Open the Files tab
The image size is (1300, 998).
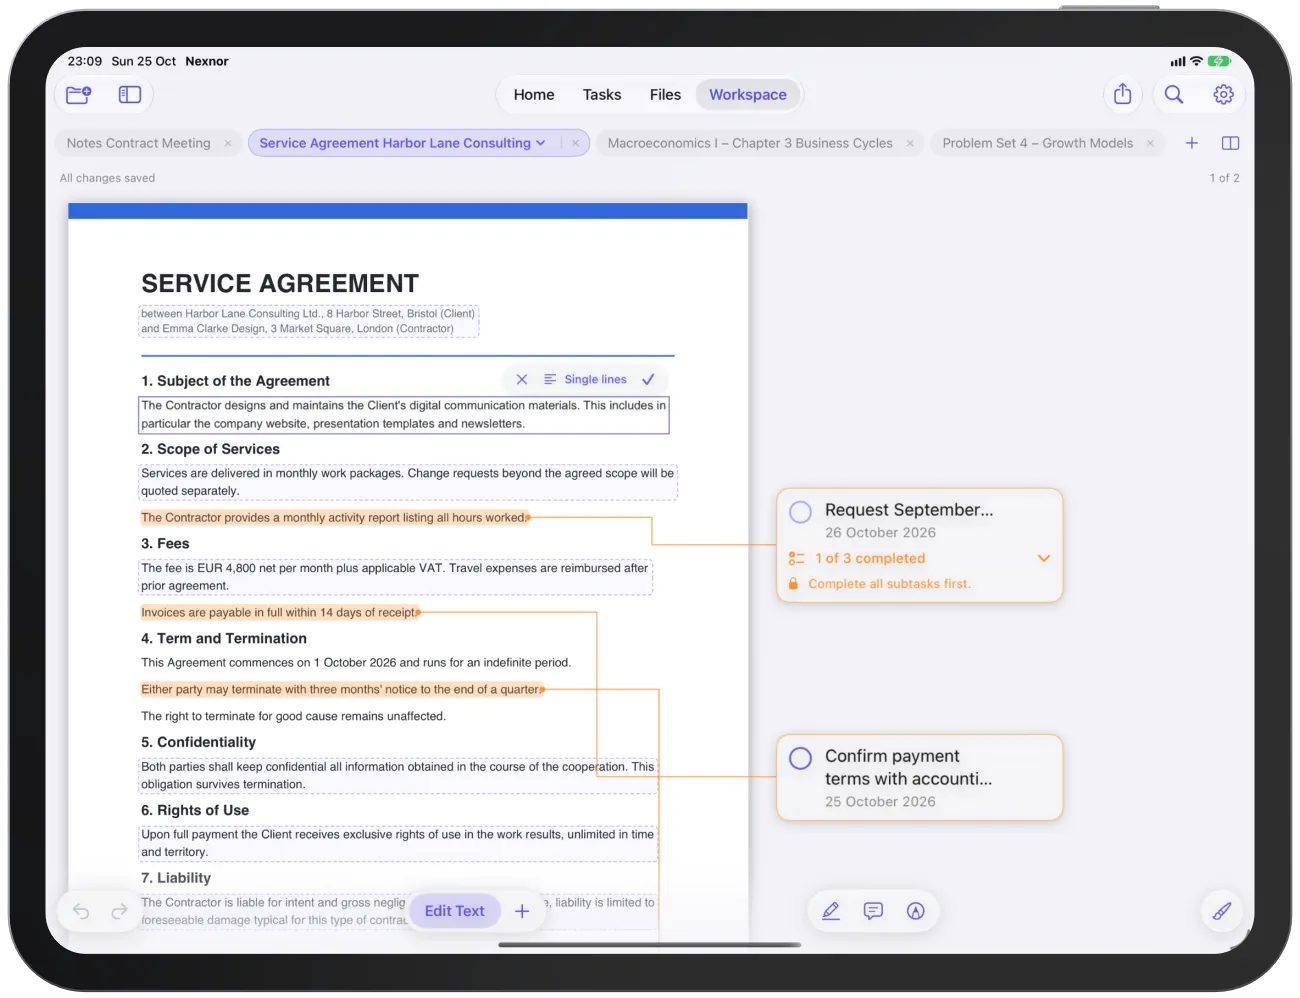665,95
